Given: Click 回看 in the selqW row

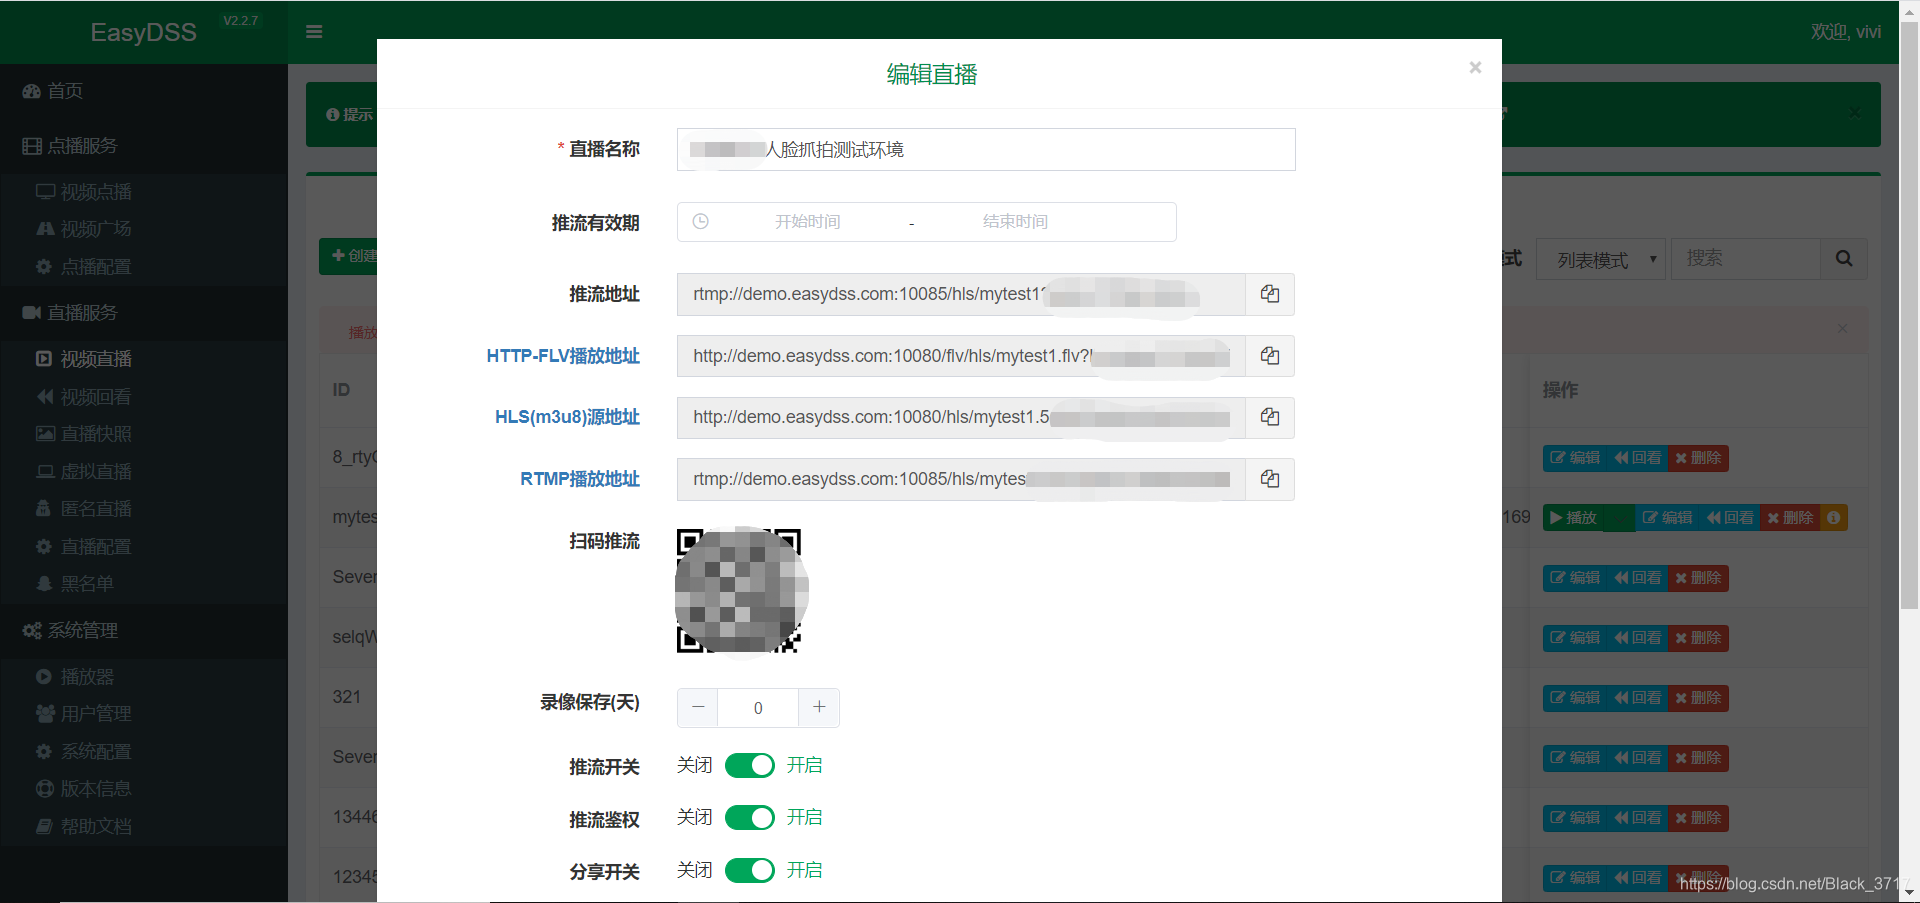Looking at the screenshot, I should [1637, 638].
